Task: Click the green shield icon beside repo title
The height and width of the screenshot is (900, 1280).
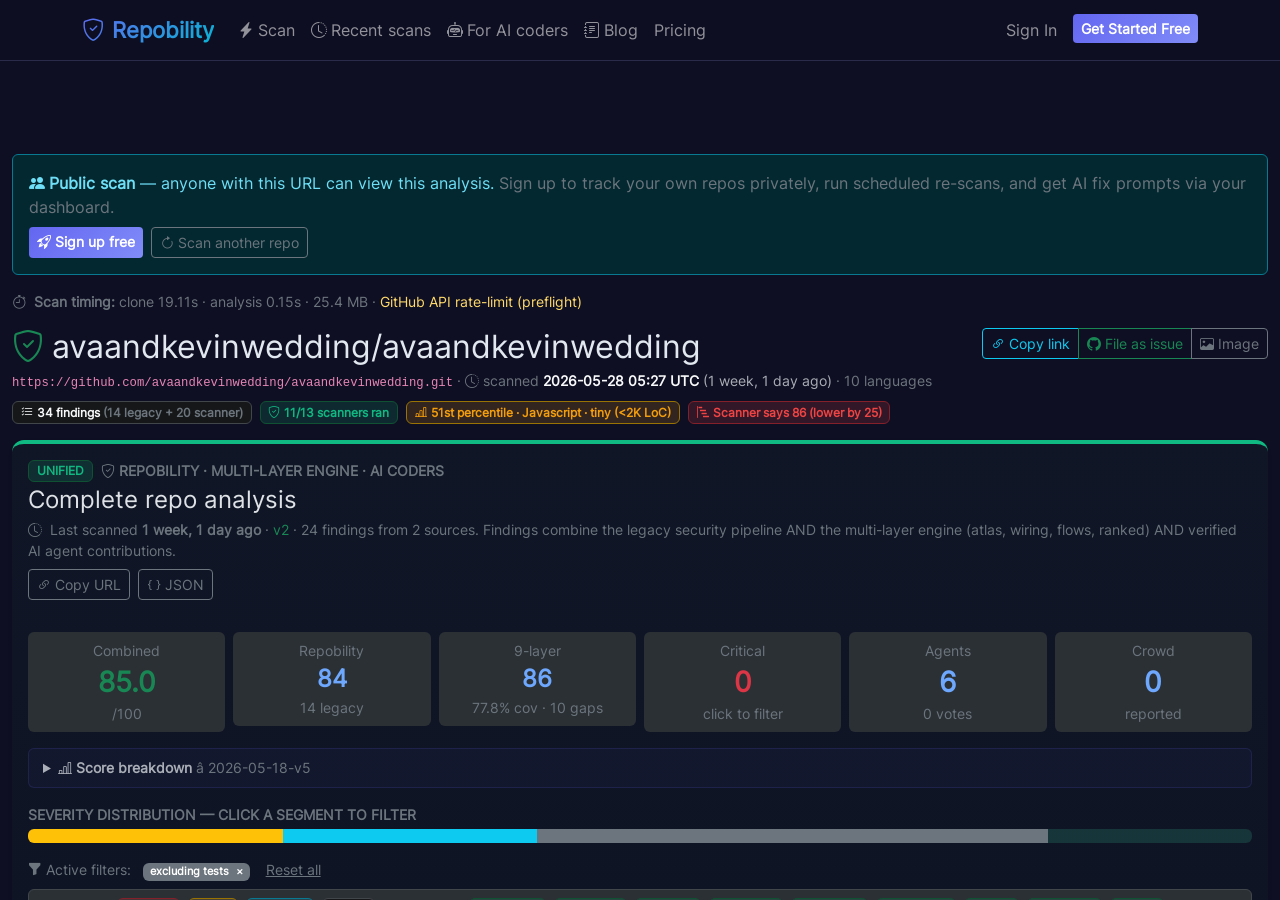Action: coord(28,346)
